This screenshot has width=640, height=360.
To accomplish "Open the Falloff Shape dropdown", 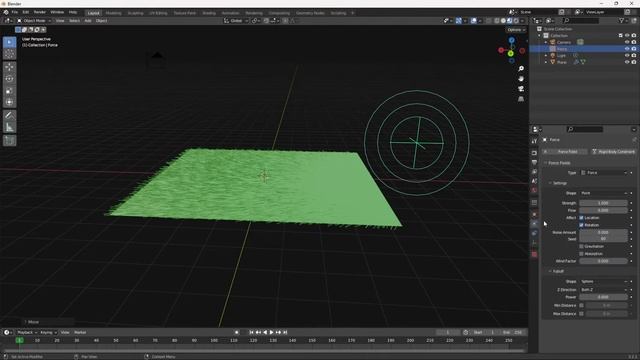I will pos(604,281).
